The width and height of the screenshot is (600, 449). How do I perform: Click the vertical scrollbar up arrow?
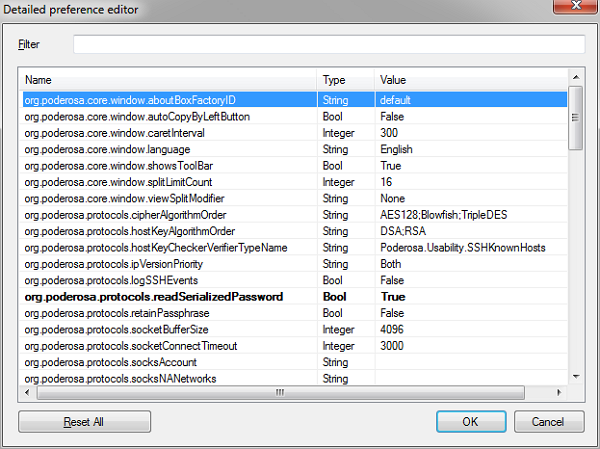[x=576, y=77]
